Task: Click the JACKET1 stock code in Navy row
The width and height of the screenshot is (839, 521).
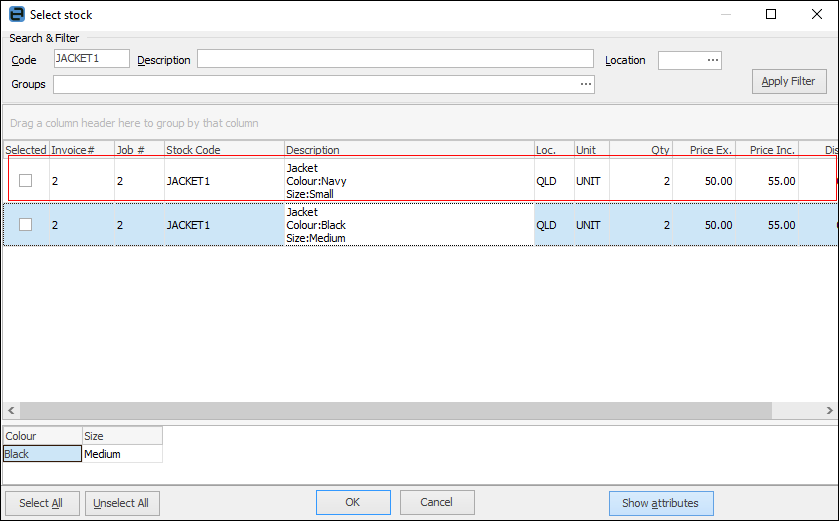Action: pos(188,181)
